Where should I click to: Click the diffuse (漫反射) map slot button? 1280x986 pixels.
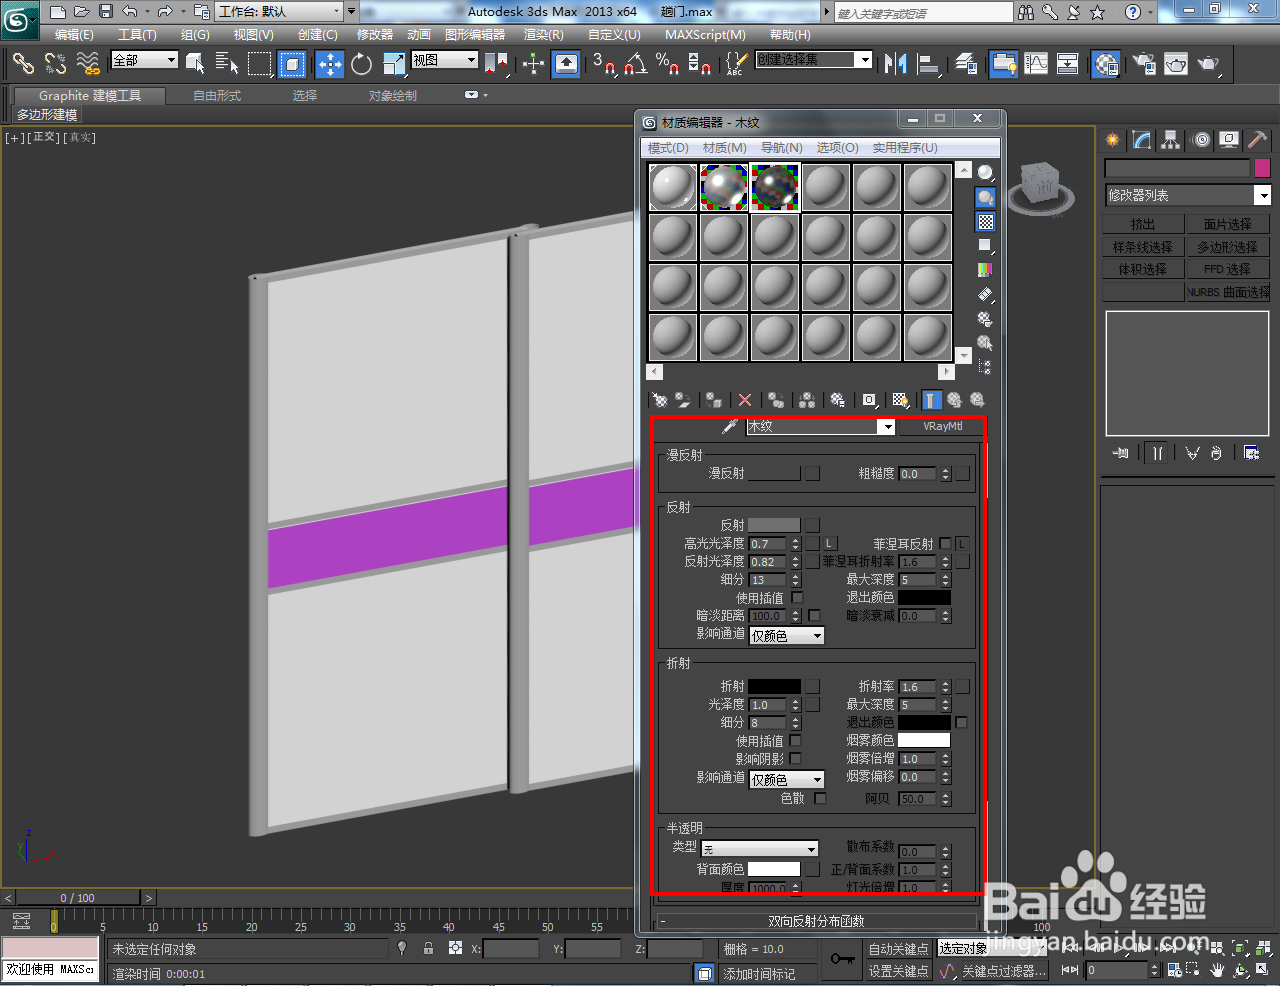click(x=813, y=473)
